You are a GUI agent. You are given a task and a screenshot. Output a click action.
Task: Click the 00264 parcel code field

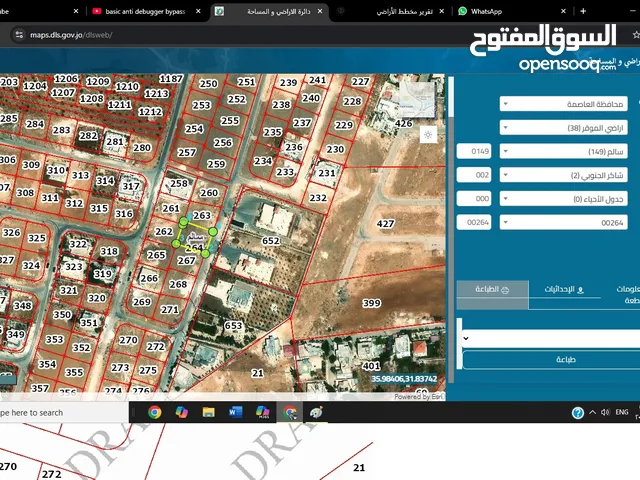[x=474, y=222]
